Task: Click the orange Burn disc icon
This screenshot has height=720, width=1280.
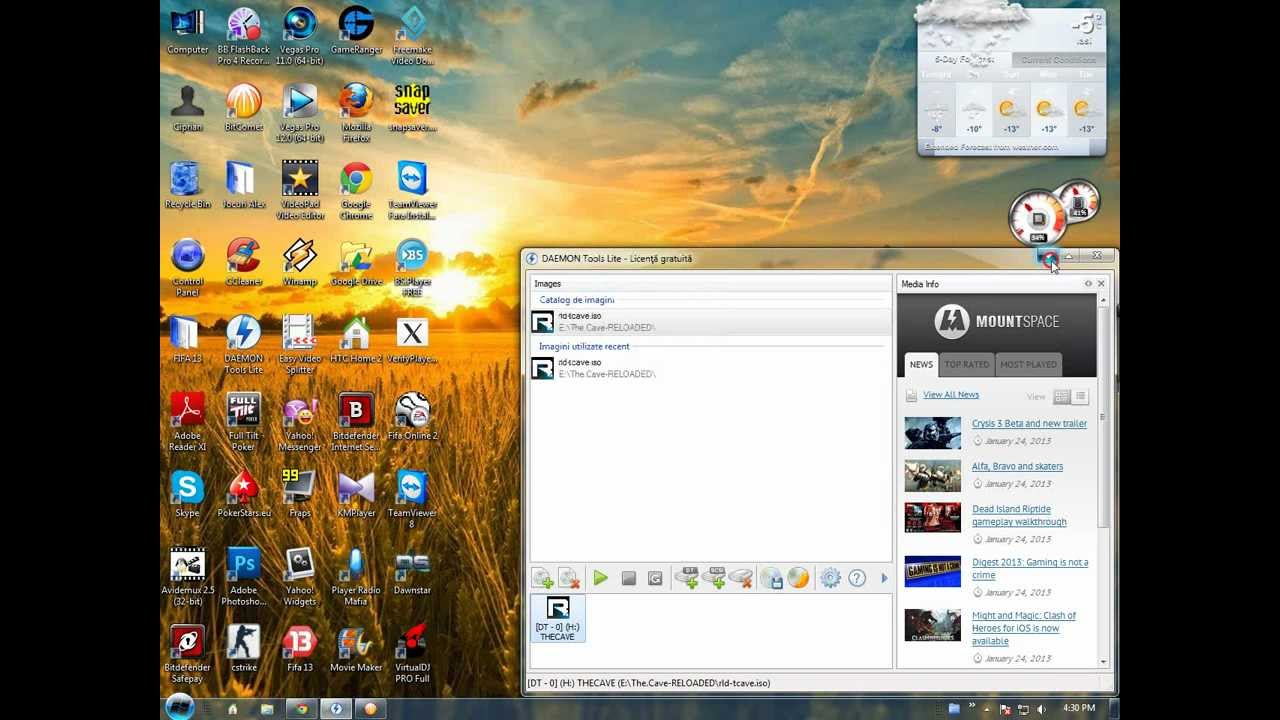Action: coord(798,578)
